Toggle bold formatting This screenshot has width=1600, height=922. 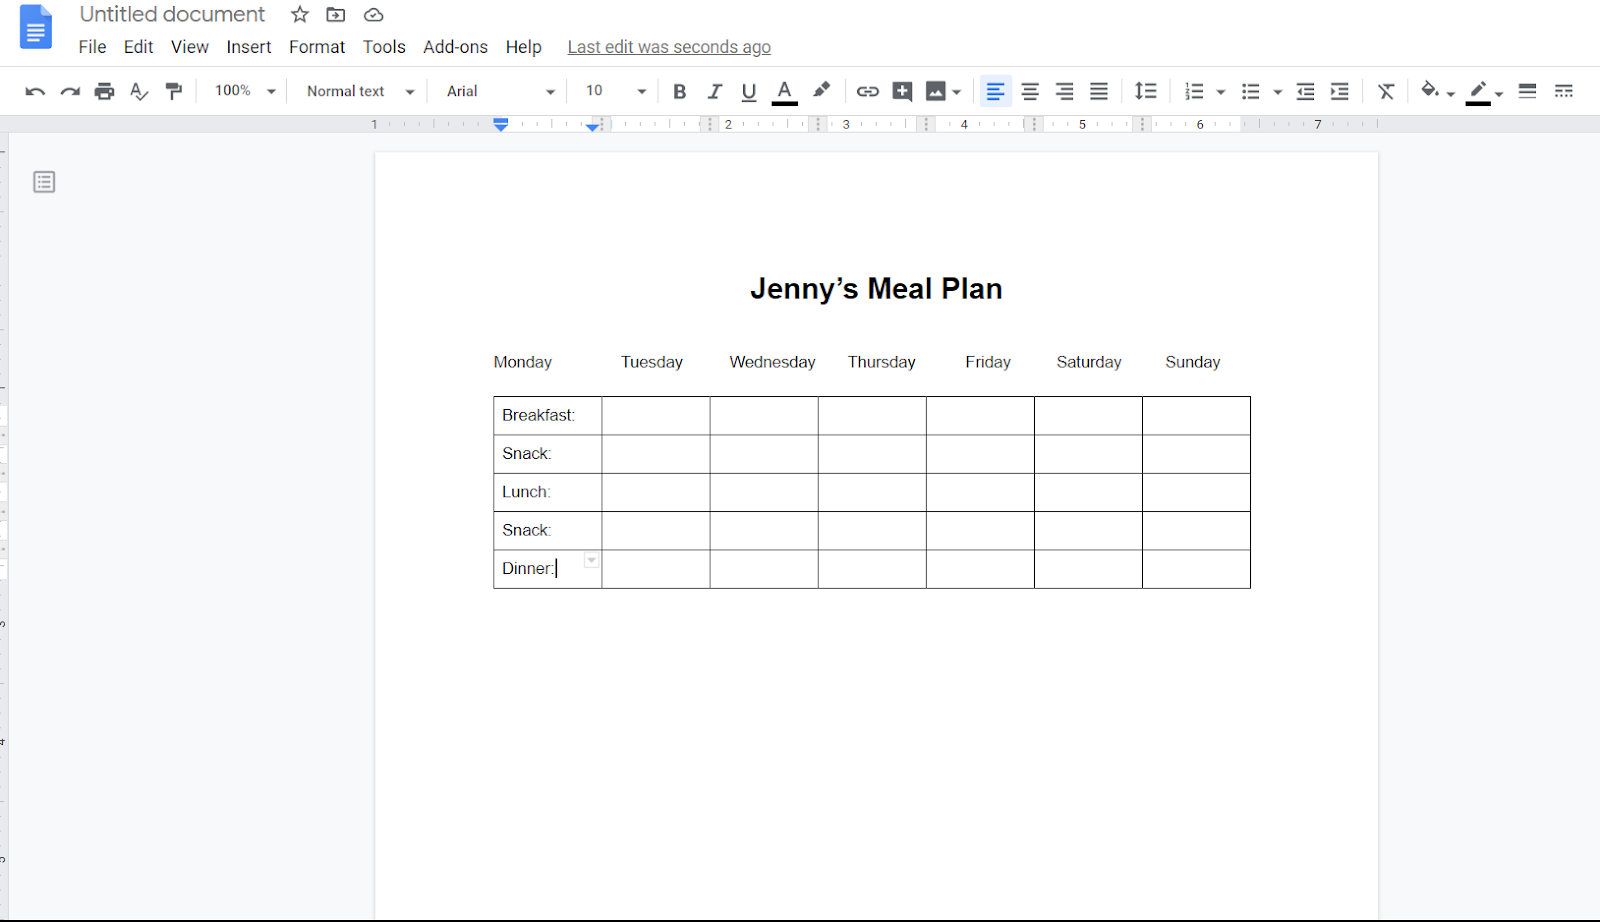[x=680, y=91]
